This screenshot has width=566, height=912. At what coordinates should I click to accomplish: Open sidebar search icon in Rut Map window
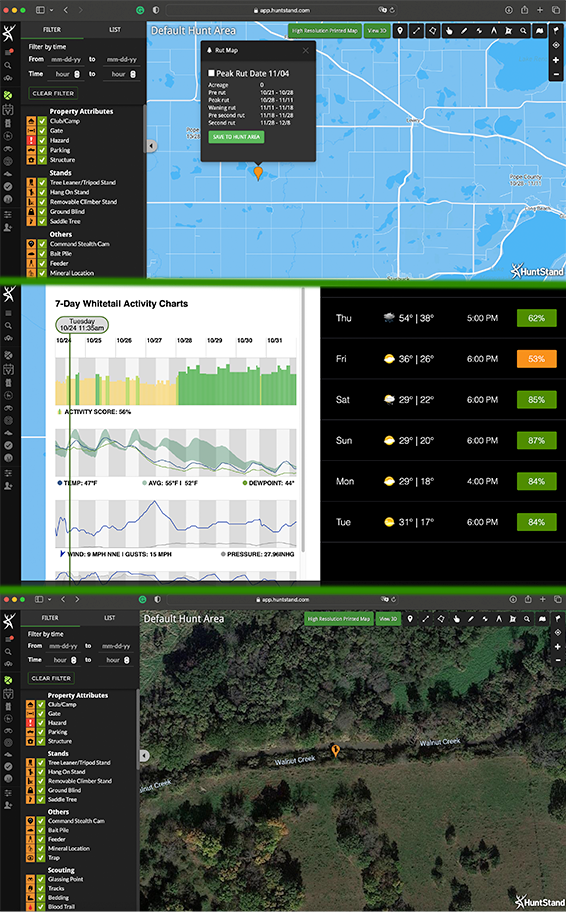[8, 66]
